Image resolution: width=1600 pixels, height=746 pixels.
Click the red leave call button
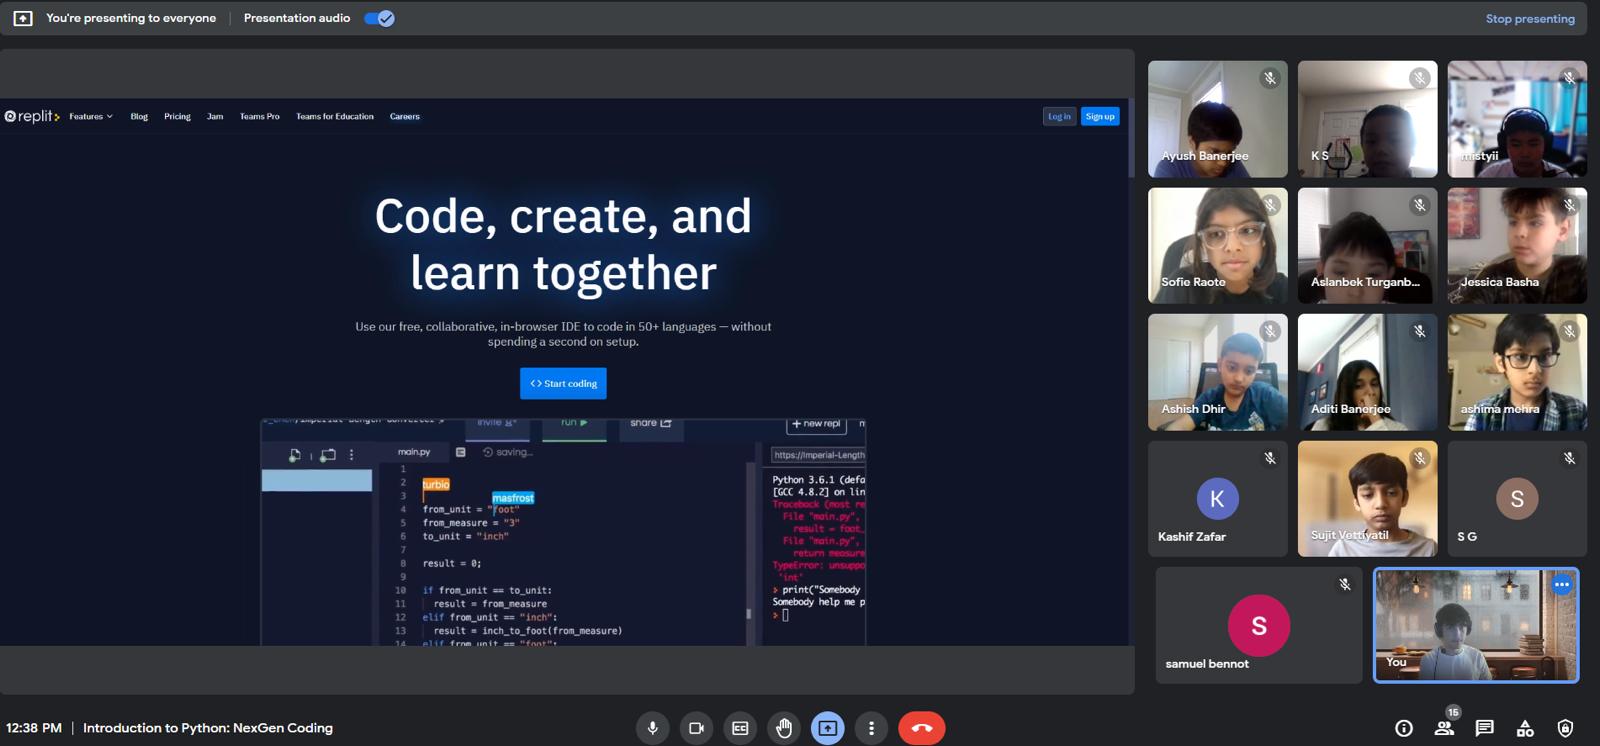point(921,728)
